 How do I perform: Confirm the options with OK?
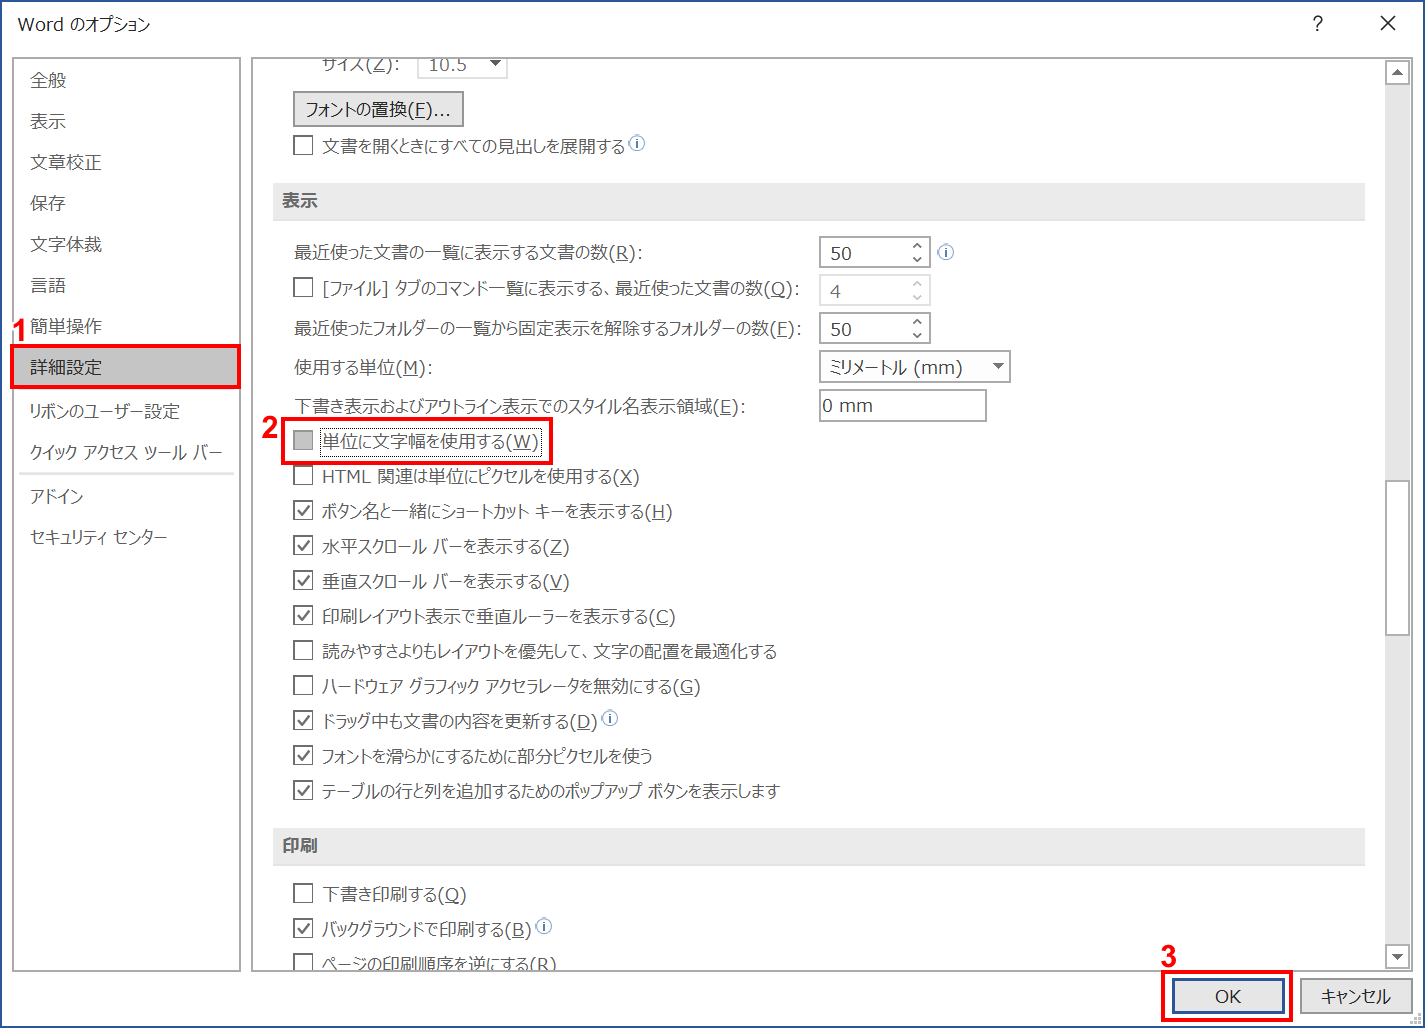point(1228,996)
